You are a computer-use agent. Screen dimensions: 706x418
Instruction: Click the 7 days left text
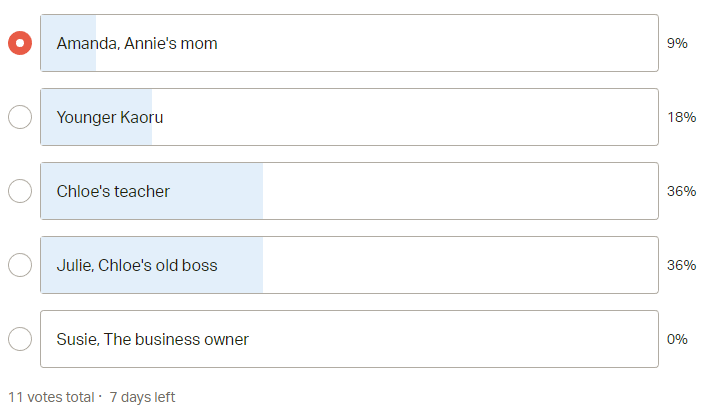point(142,397)
